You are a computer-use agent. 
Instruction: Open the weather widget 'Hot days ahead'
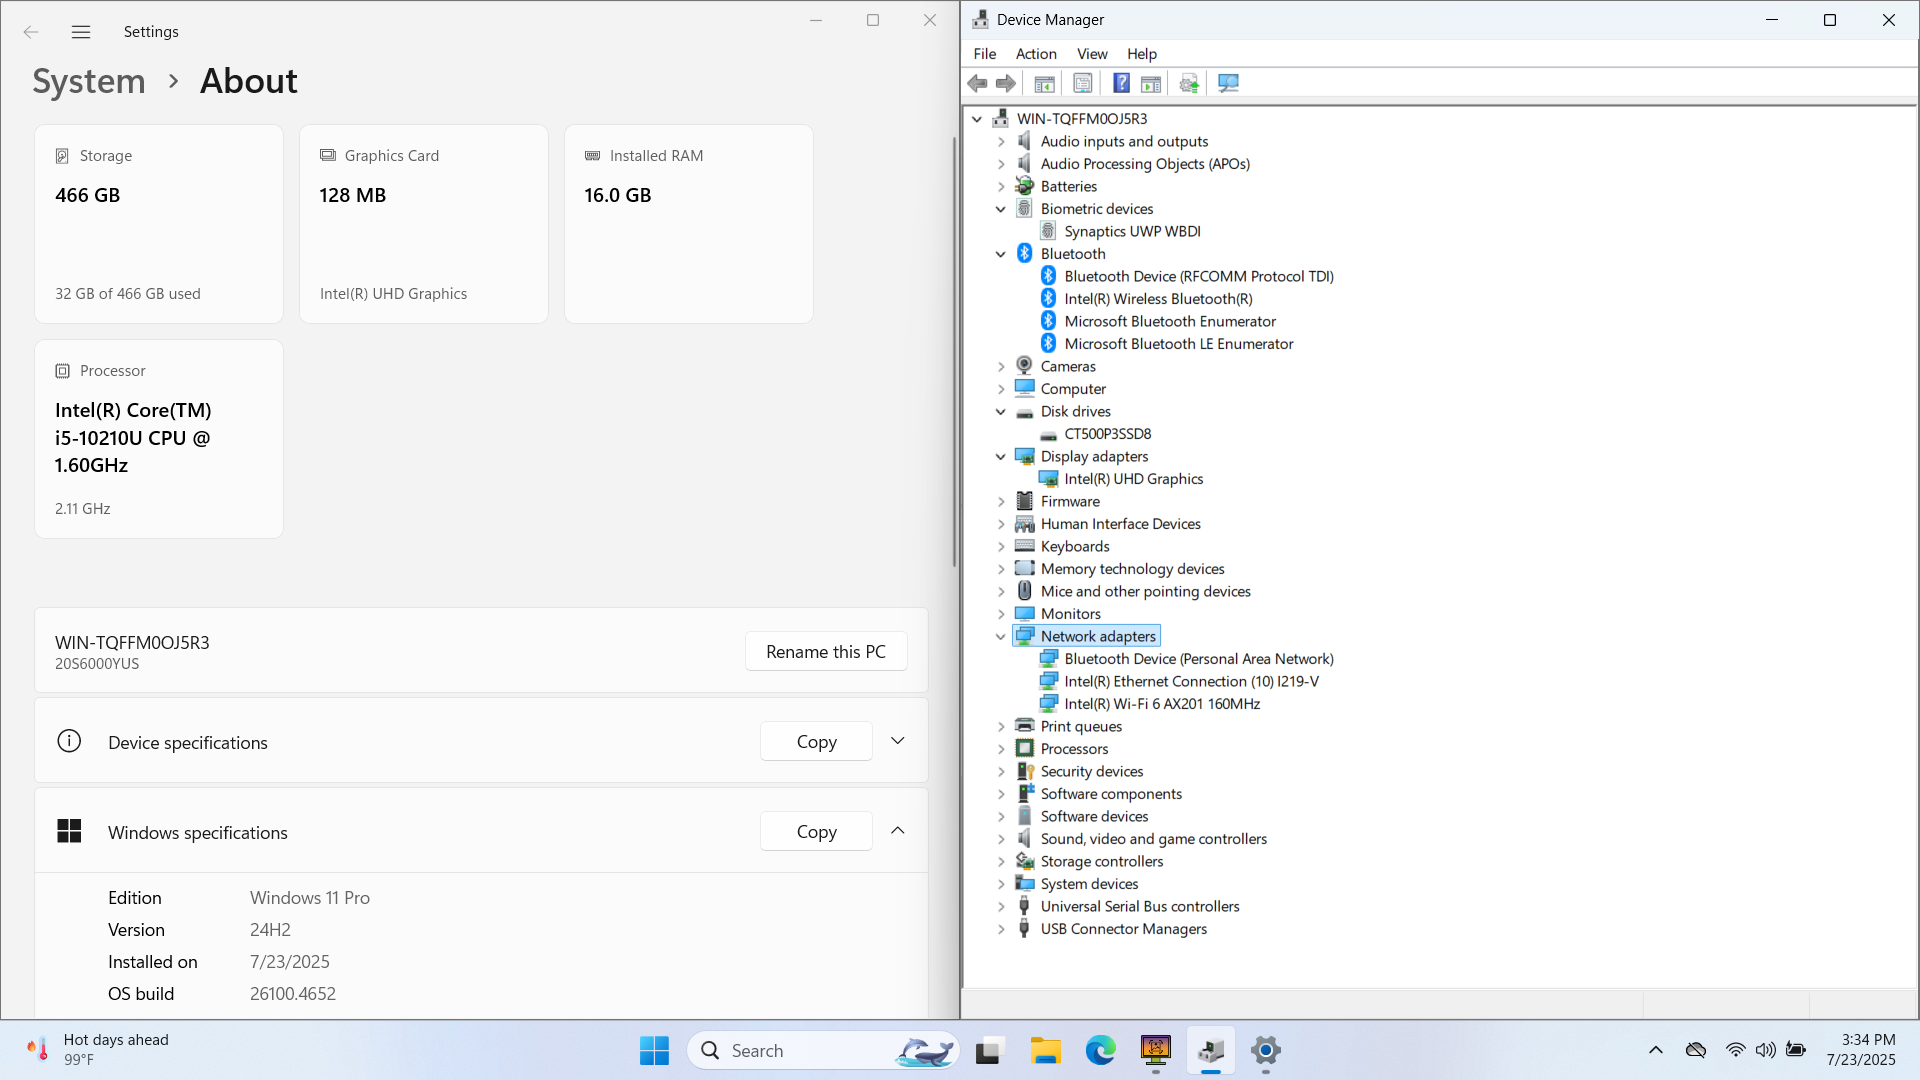pyautogui.click(x=98, y=1050)
